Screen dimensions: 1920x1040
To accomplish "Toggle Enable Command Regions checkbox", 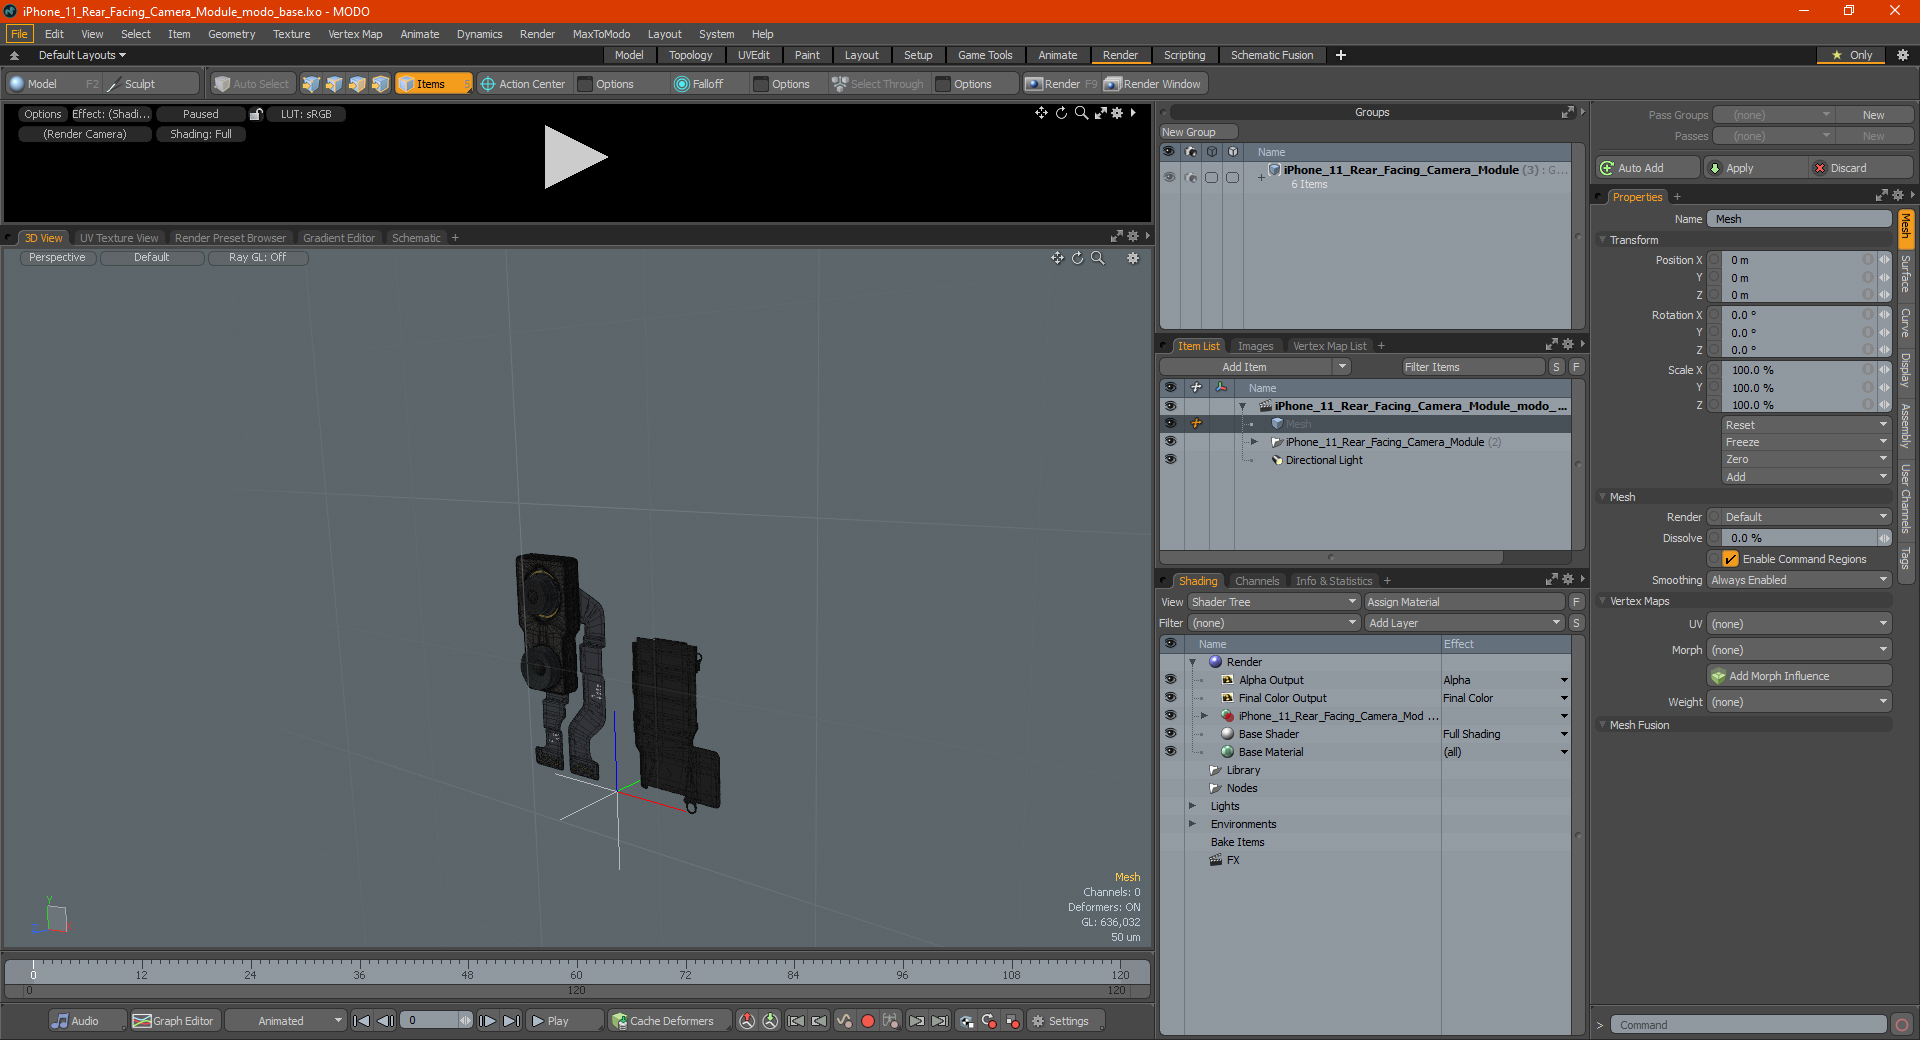I will pos(1731,559).
